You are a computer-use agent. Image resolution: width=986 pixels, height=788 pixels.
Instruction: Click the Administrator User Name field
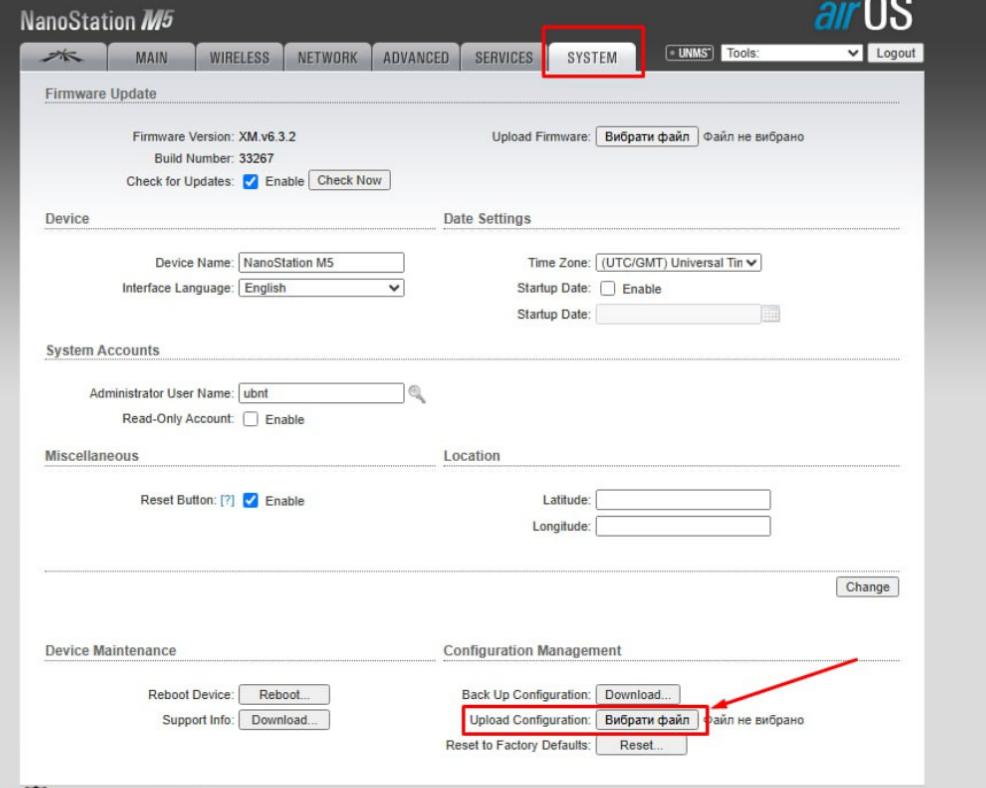[321, 393]
